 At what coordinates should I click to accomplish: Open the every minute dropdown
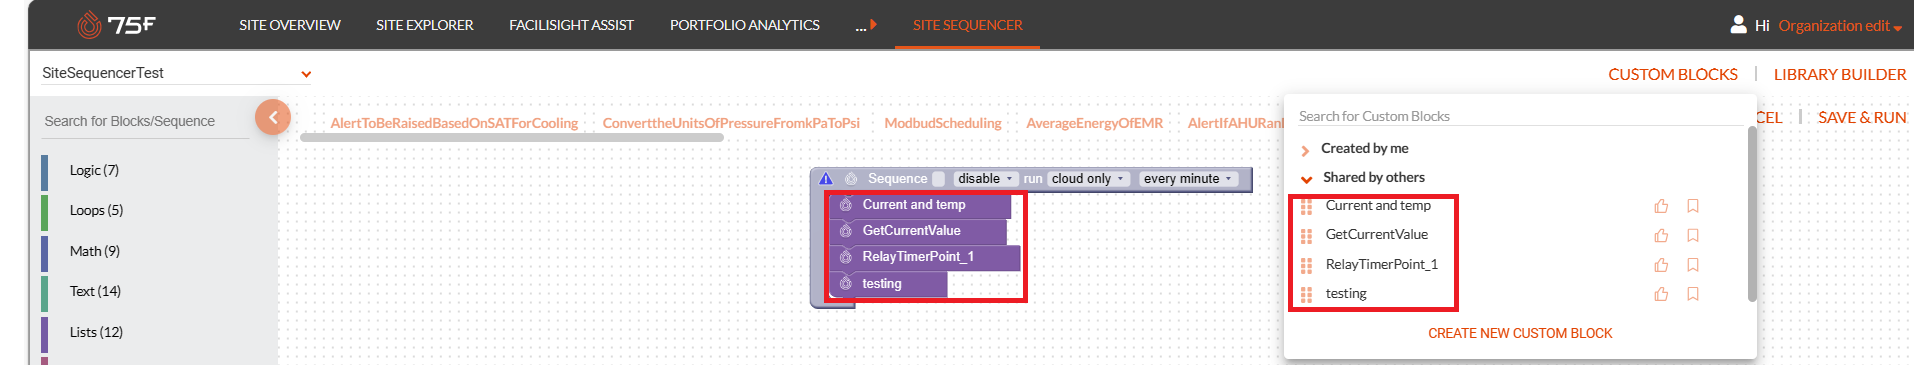coord(1188,179)
